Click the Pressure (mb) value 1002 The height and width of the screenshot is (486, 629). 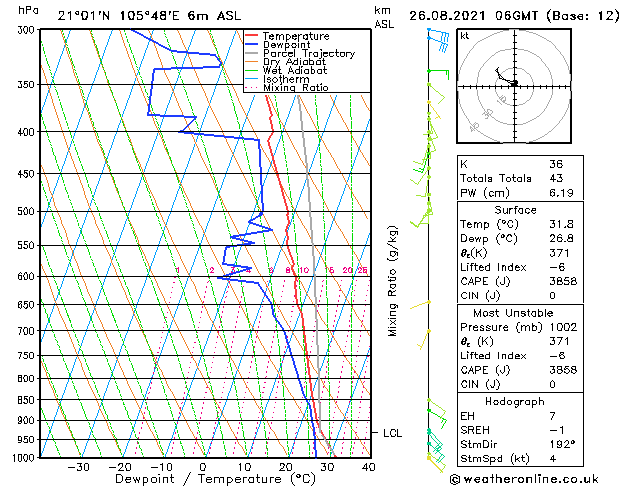563,327
